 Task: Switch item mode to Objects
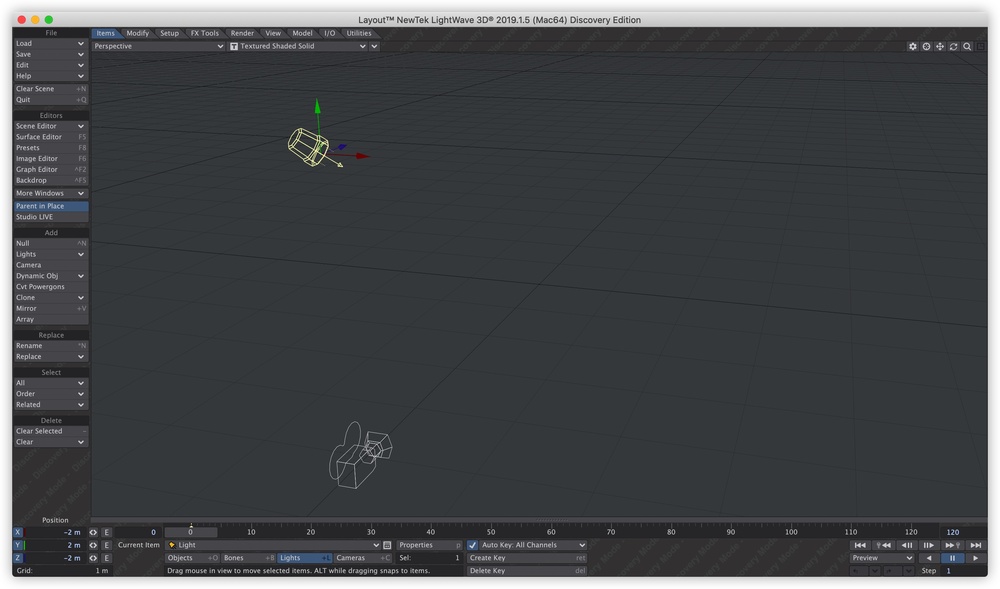pos(193,558)
